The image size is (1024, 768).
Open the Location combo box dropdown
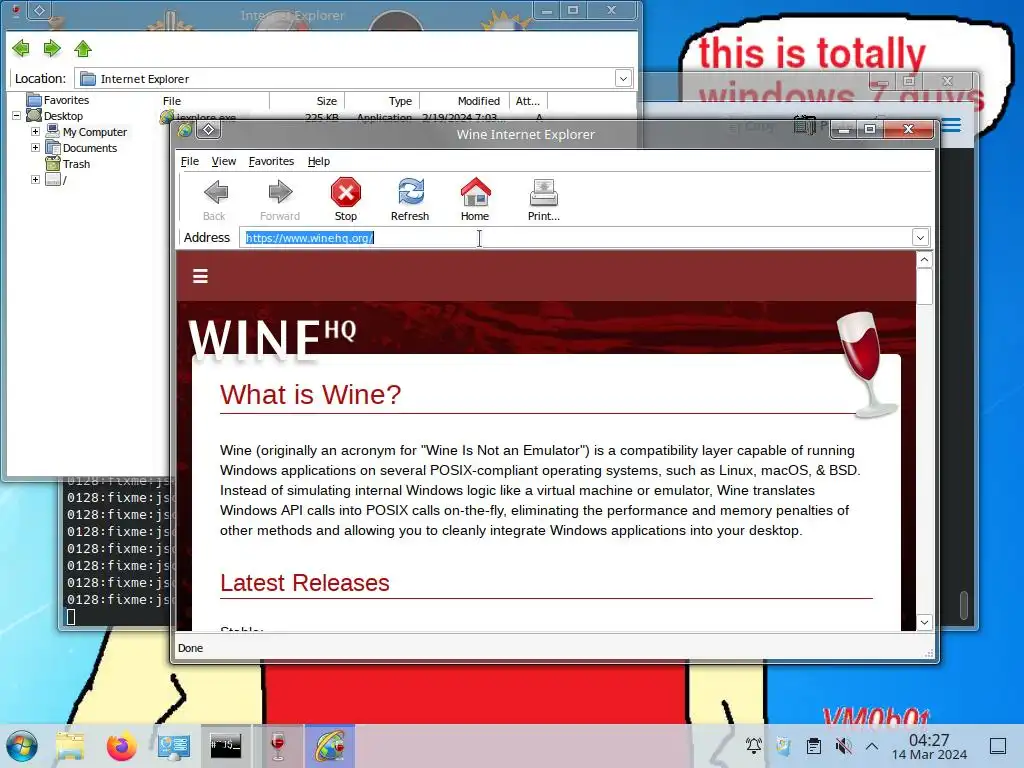pyautogui.click(x=623, y=78)
